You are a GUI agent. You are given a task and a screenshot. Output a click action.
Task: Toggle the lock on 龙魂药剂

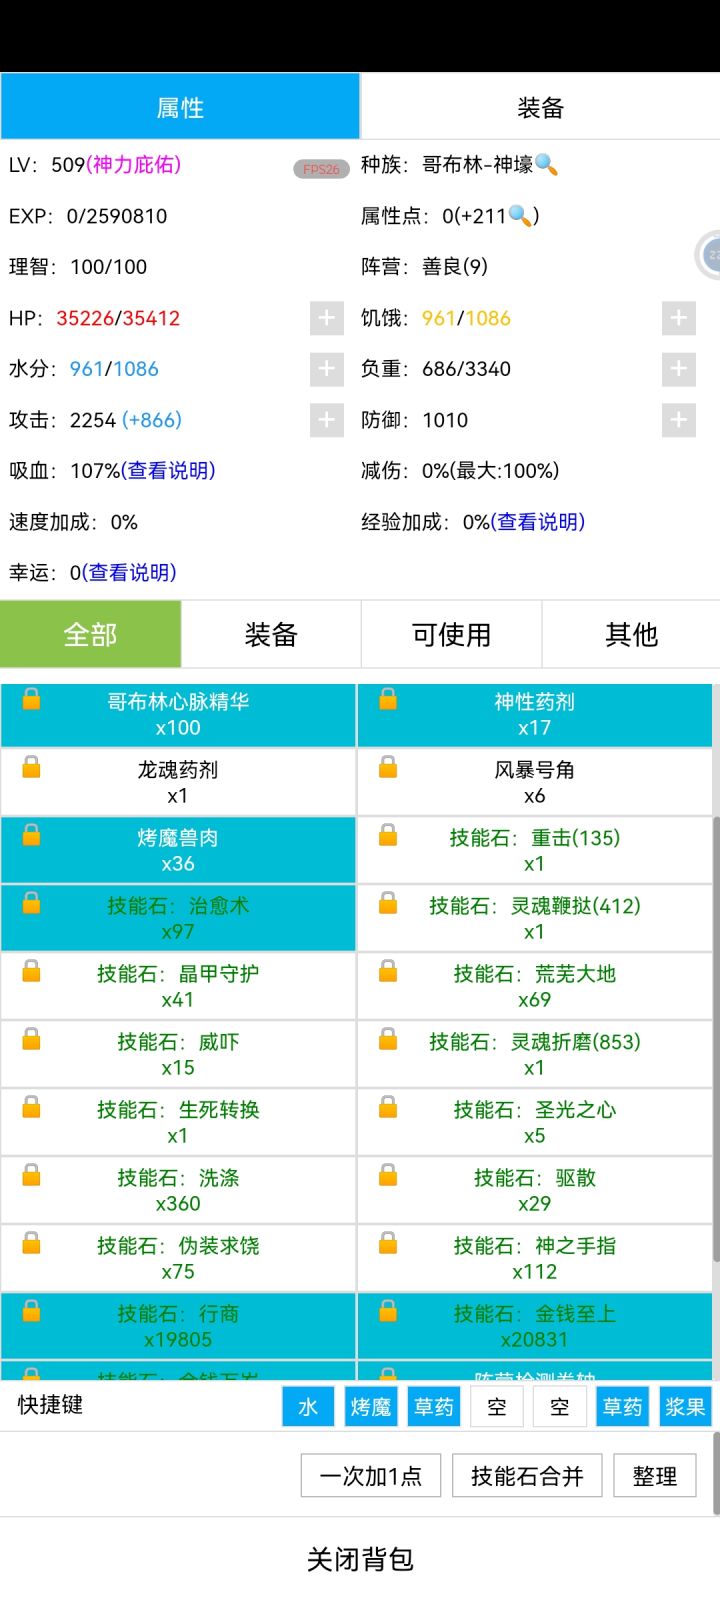(x=32, y=768)
